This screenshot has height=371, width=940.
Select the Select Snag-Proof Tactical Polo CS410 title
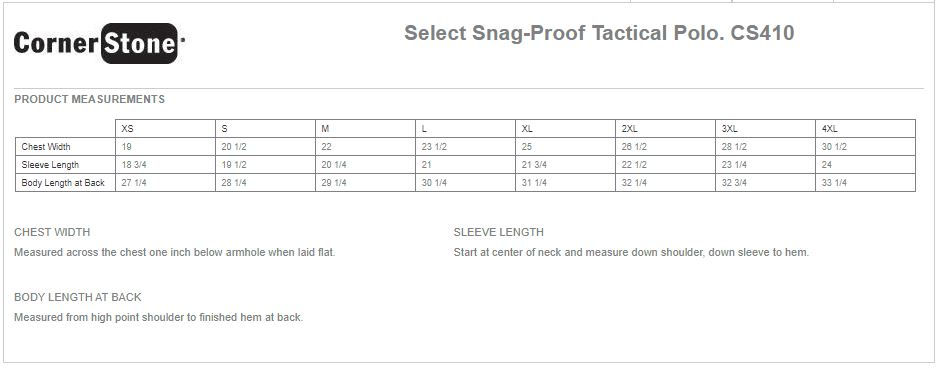[599, 33]
